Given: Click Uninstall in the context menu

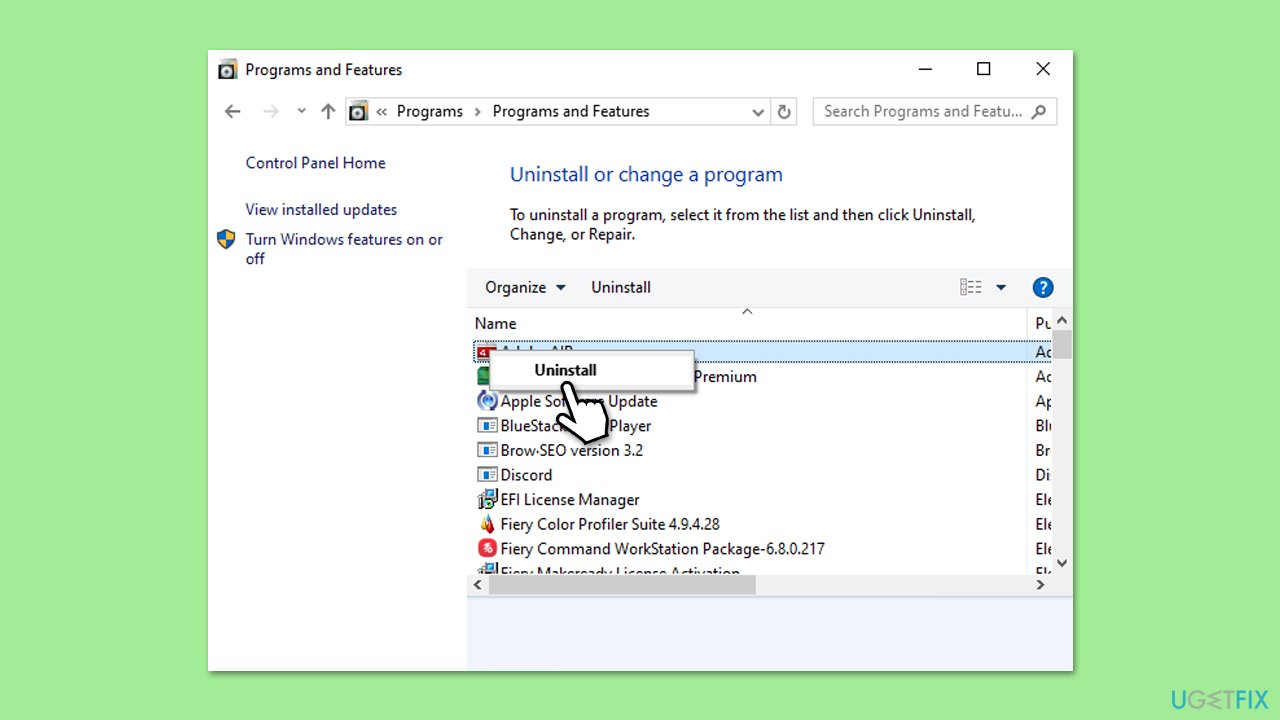Looking at the screenshot, I should coord(565,370).
